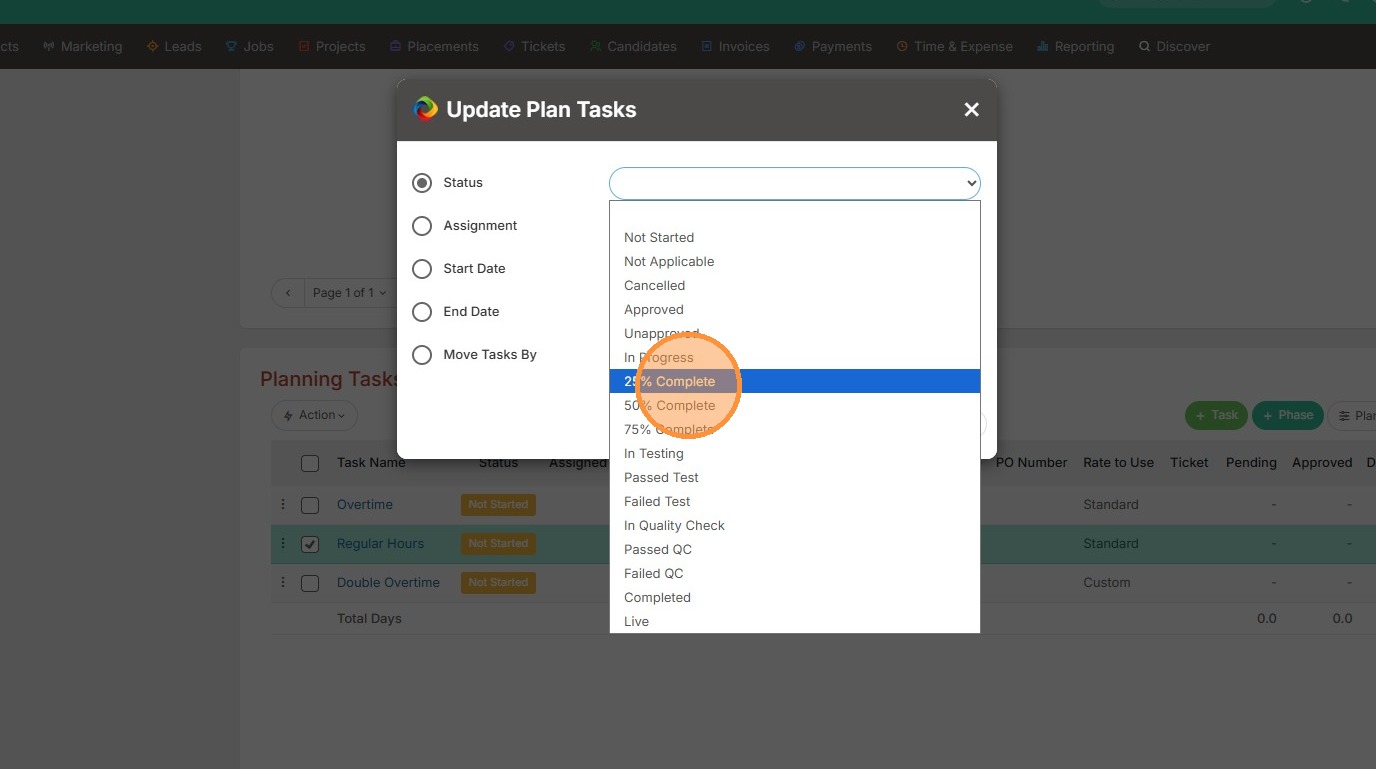This screenshot has width=1376, height=769.
Task: Choose '25% Complete' in the dropdown list
Action: pos(795,381)
